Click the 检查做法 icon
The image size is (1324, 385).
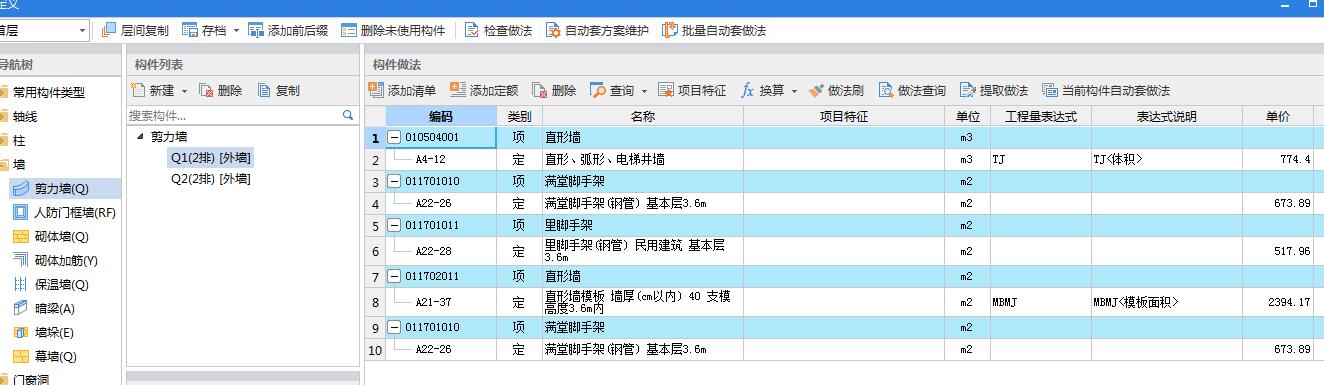472,31
